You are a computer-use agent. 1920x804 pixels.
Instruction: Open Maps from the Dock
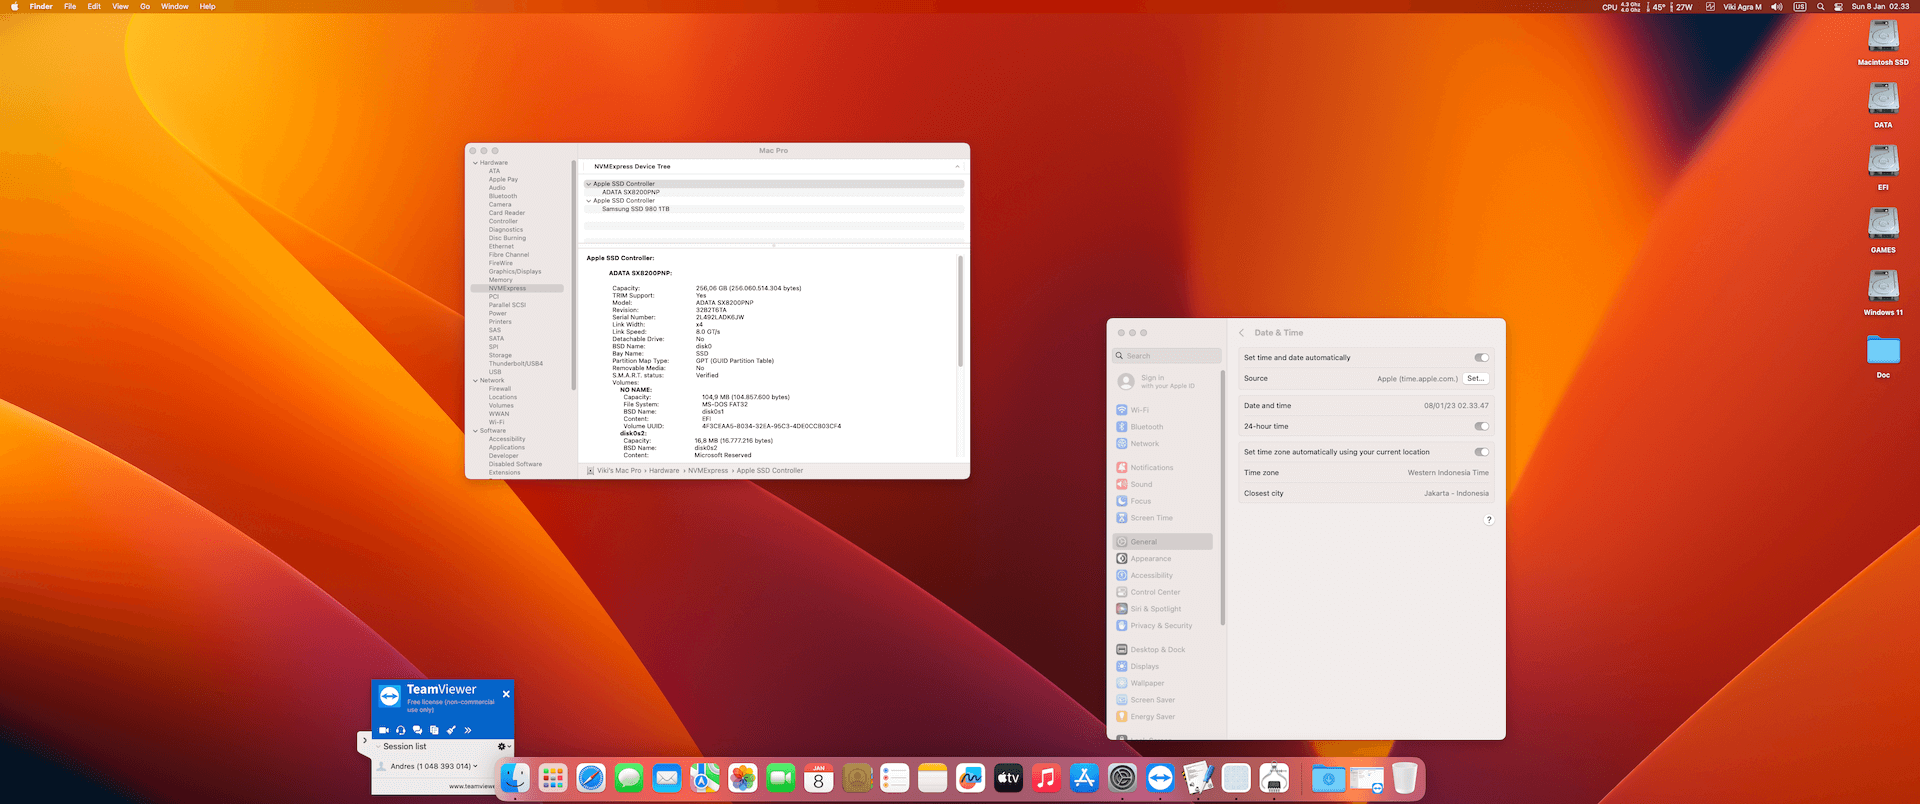tap(705, 778)
